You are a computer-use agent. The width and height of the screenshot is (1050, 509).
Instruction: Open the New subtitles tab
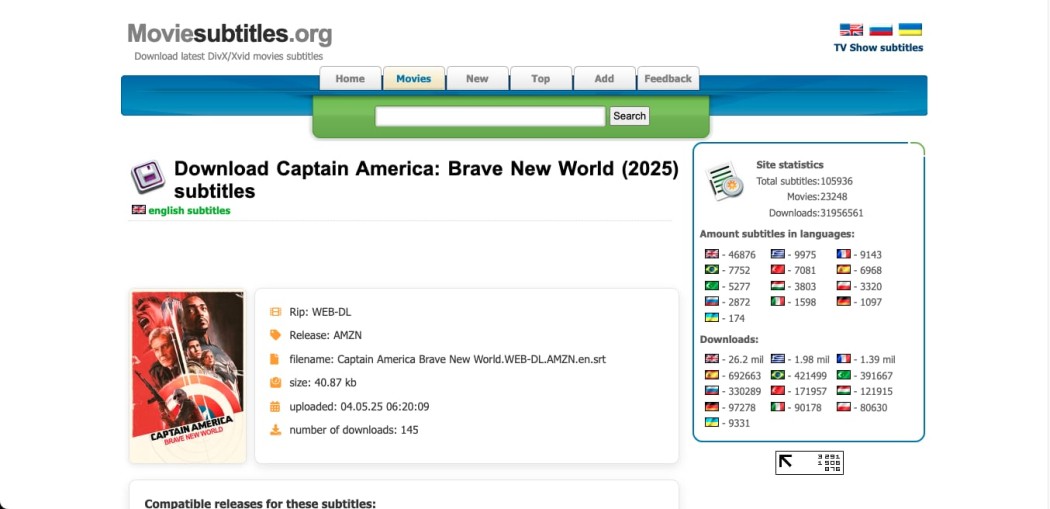tap(477, 78)
